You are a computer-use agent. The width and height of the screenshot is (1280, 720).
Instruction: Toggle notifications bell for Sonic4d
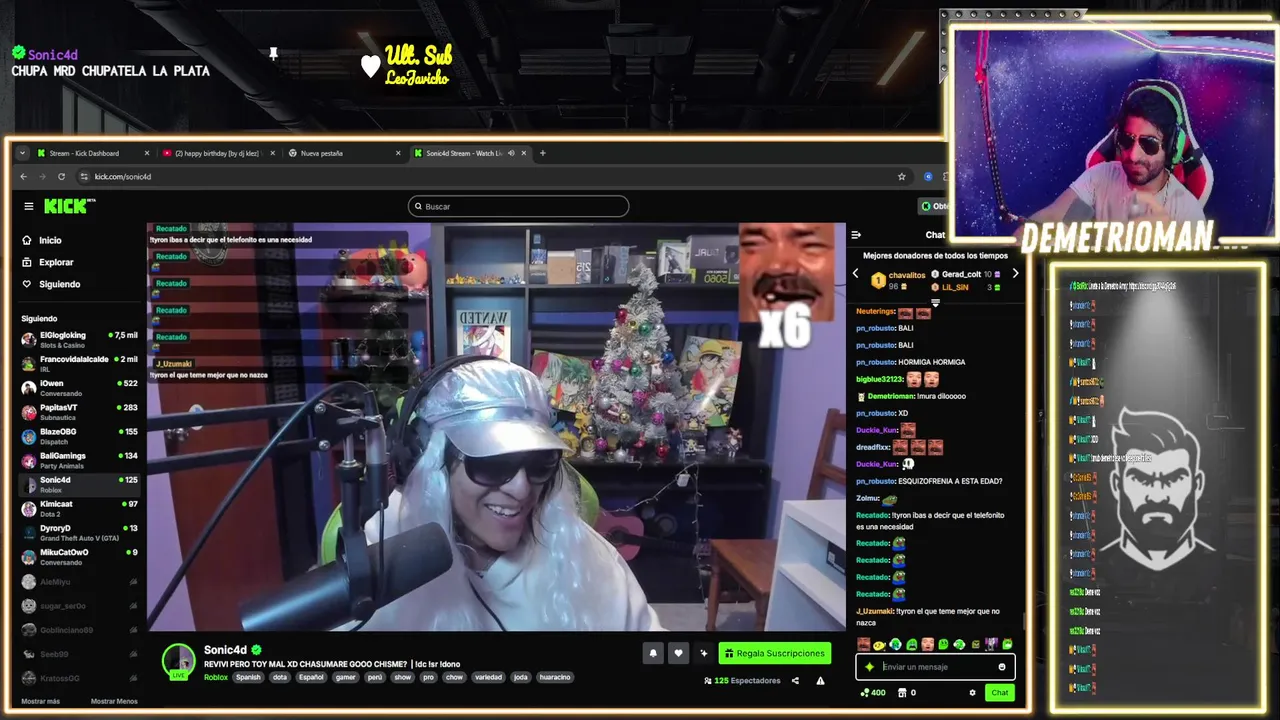[653, 653]
